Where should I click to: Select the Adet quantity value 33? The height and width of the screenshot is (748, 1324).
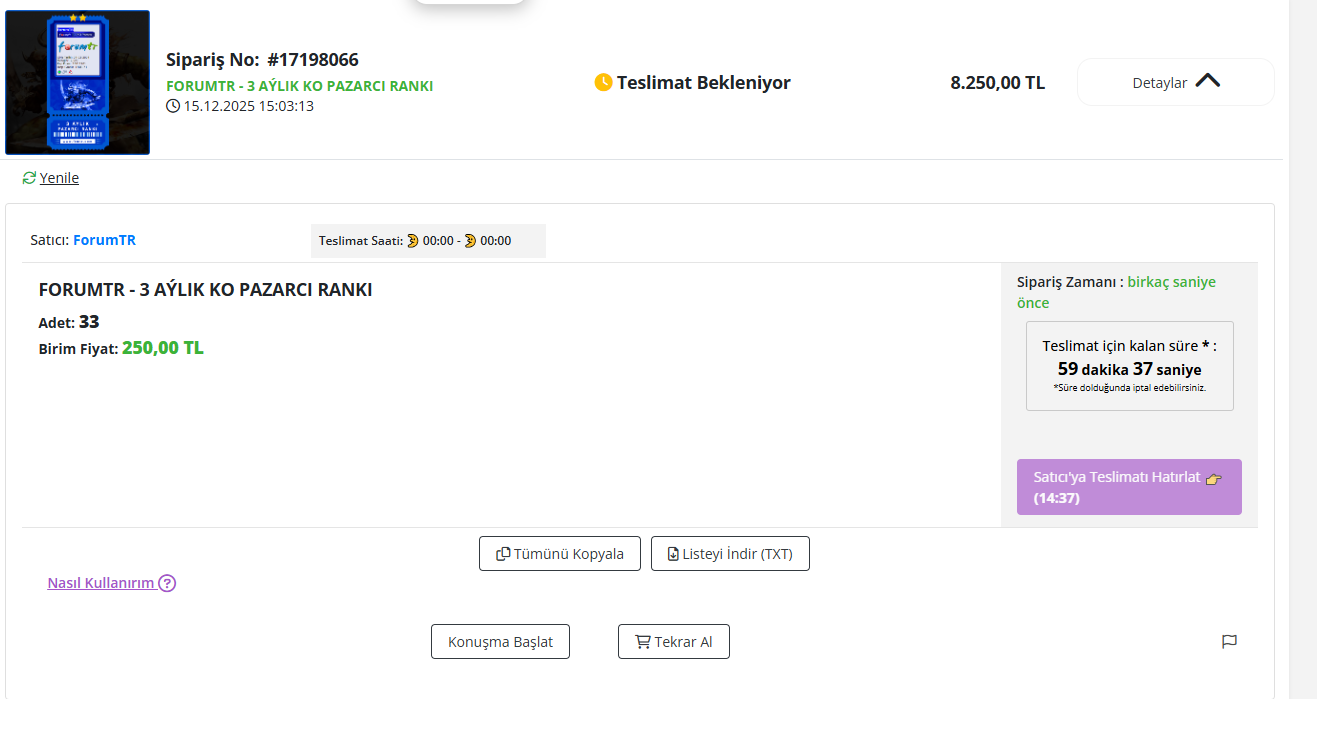coord(89,322)
